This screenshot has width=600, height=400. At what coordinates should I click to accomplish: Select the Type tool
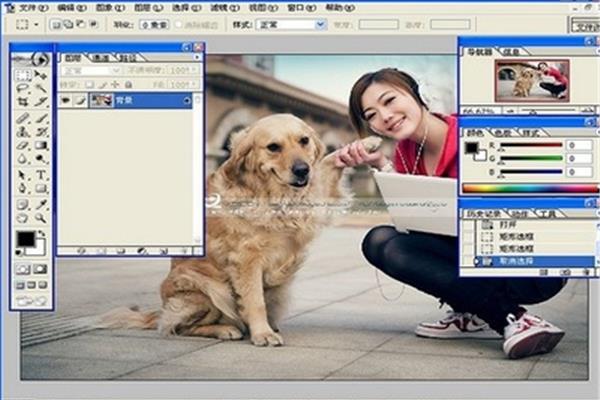41,175
